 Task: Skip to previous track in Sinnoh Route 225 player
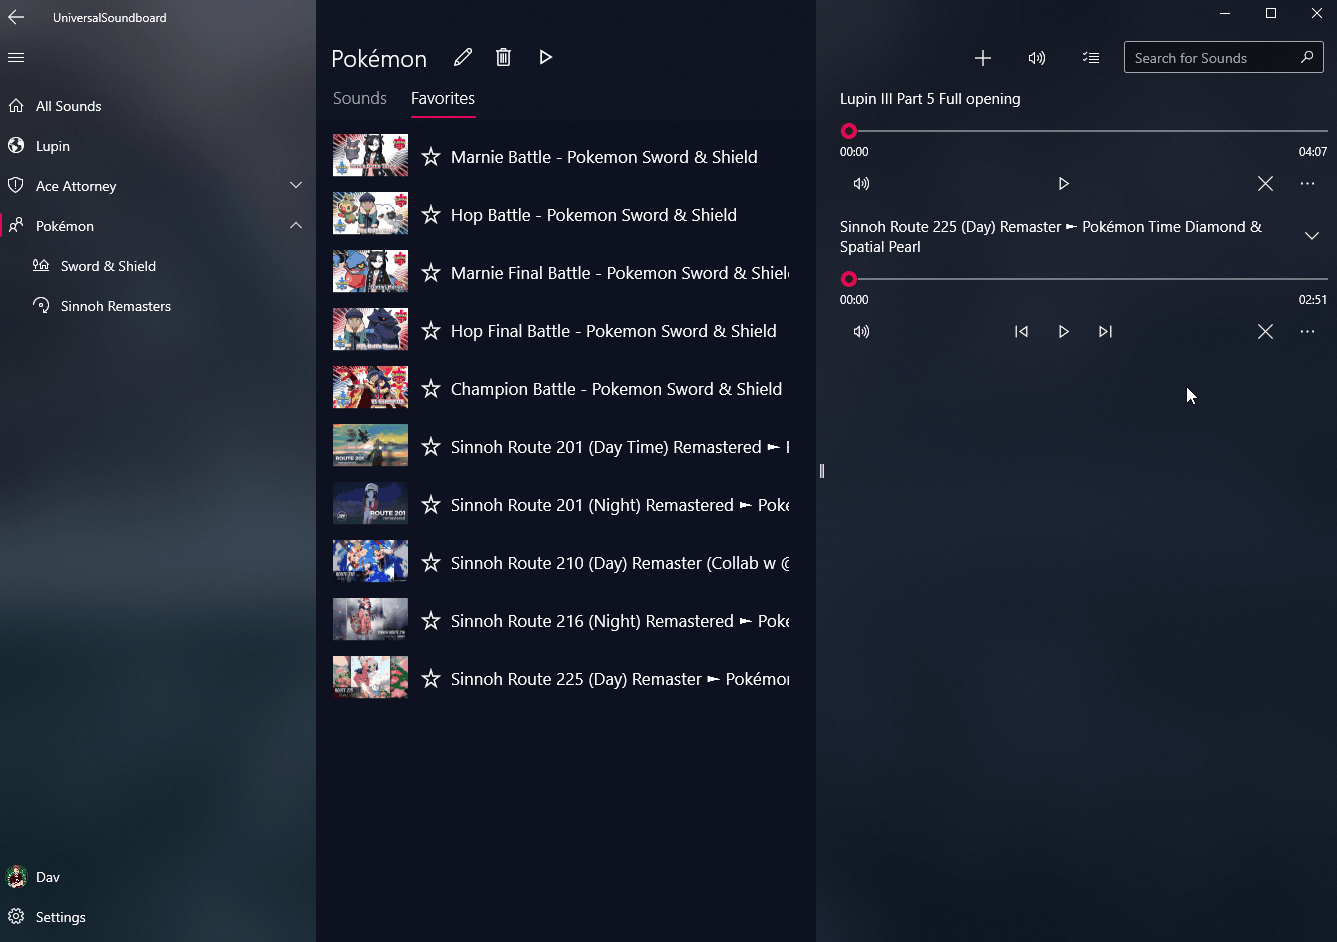[1021, 332]
